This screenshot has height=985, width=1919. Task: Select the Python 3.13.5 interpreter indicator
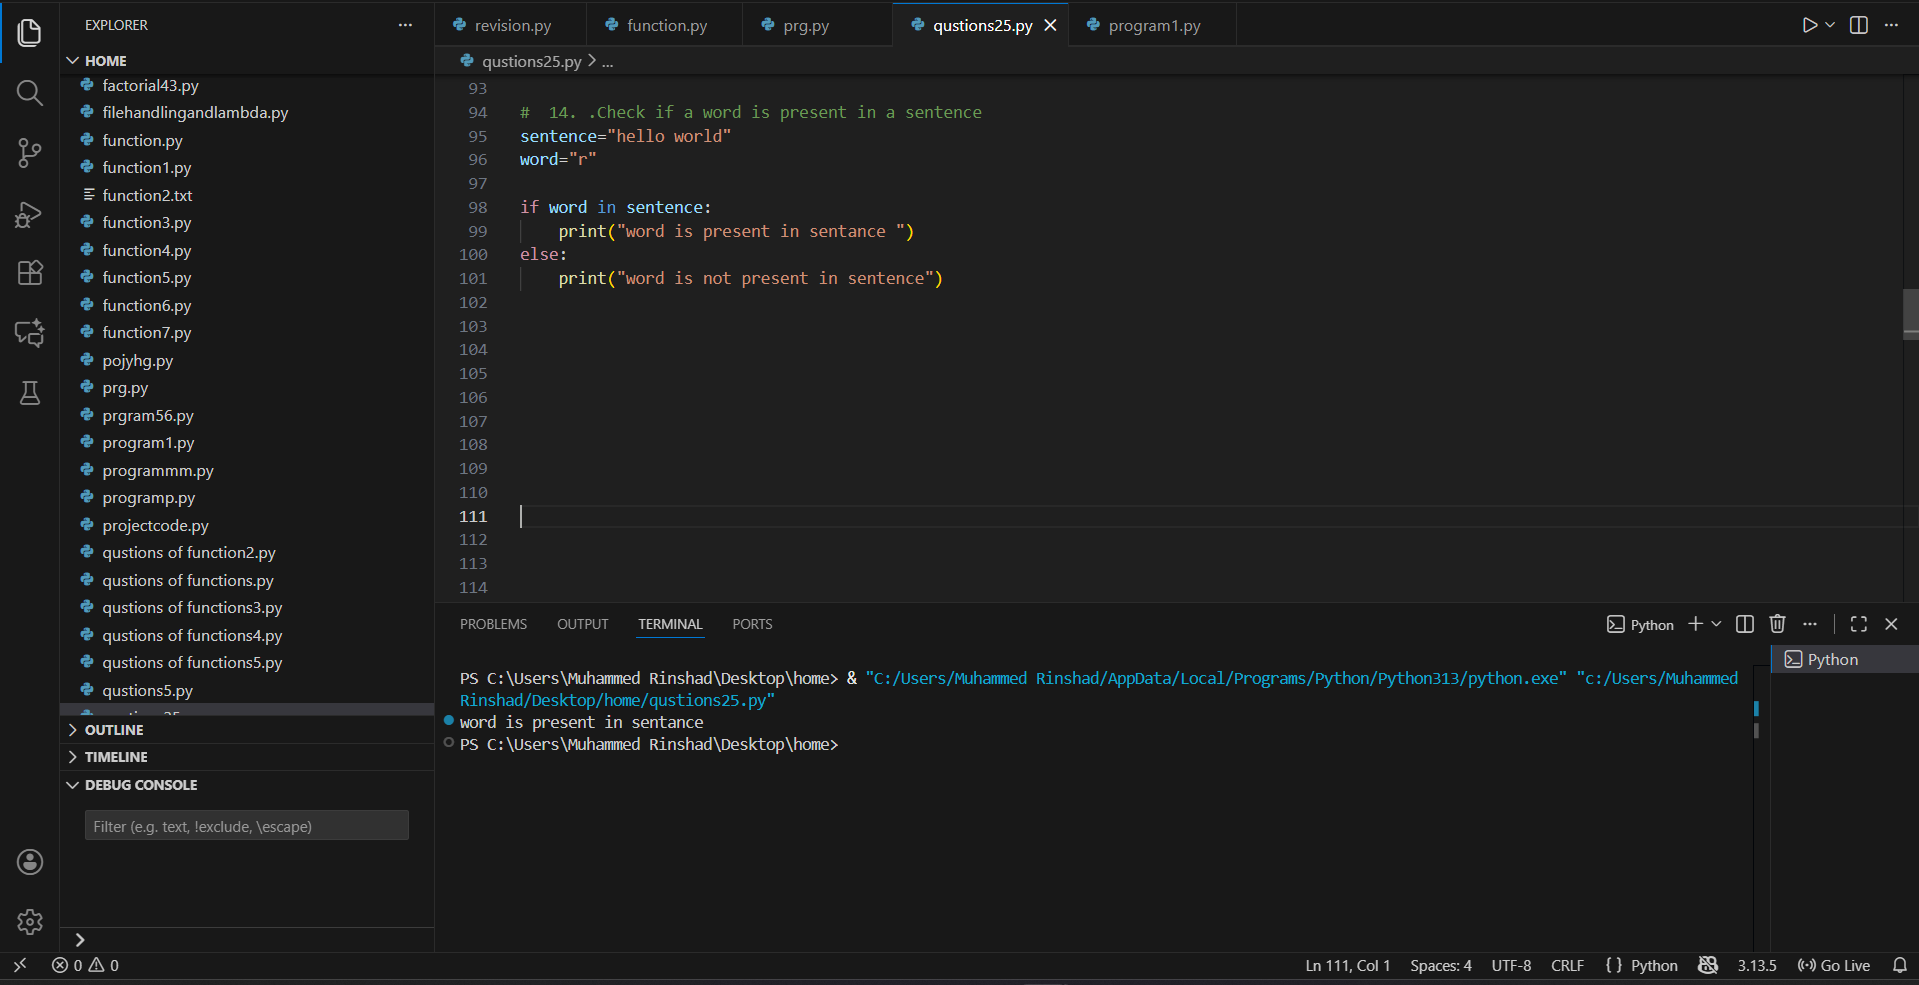point(1756,965)
